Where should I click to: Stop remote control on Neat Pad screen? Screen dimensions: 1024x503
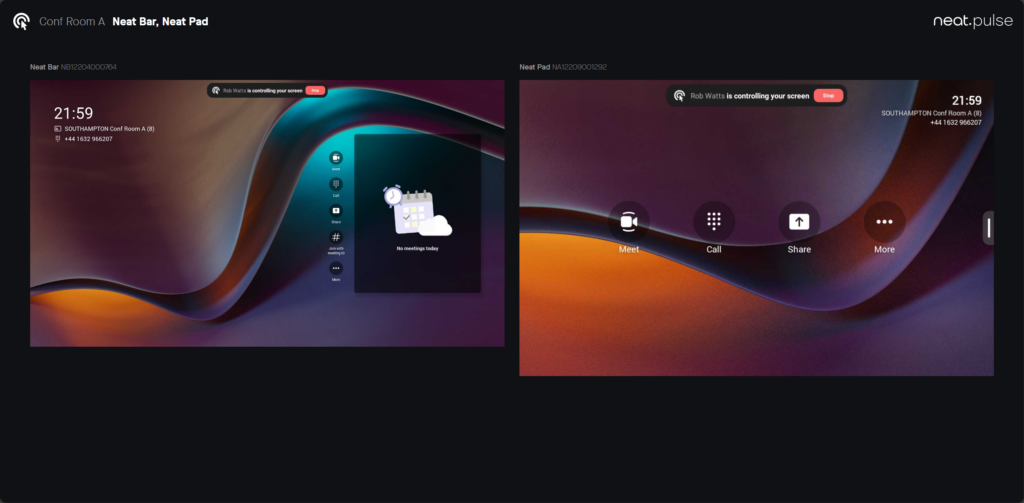(x=828, y=95)
